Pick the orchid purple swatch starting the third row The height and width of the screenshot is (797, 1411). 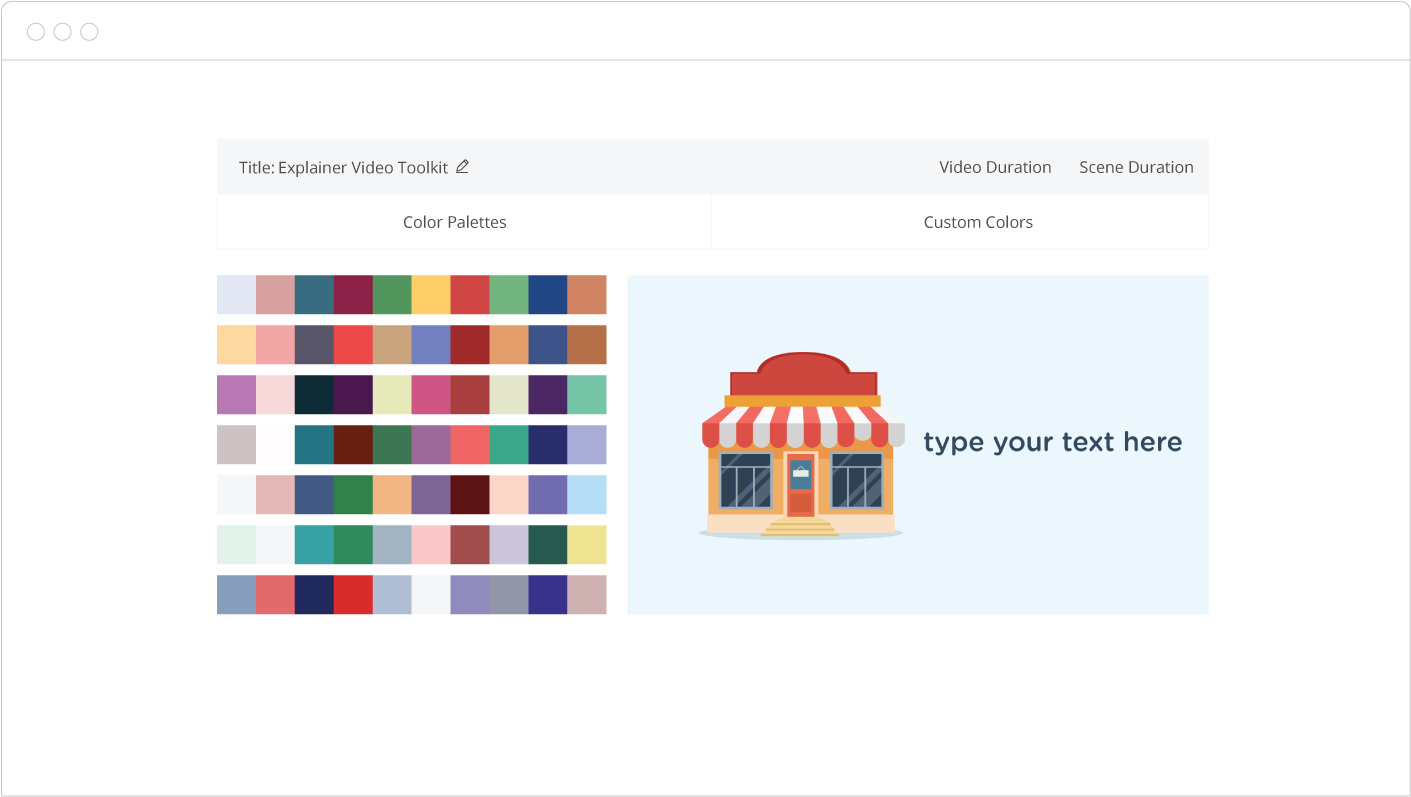(x=236, y=394)
